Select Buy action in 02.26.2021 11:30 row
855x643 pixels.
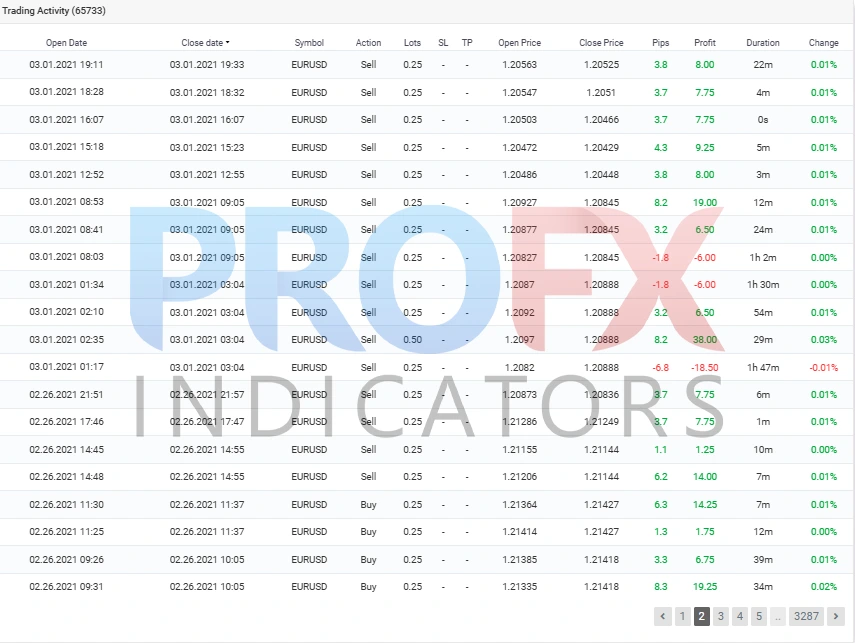click(368, 504)
